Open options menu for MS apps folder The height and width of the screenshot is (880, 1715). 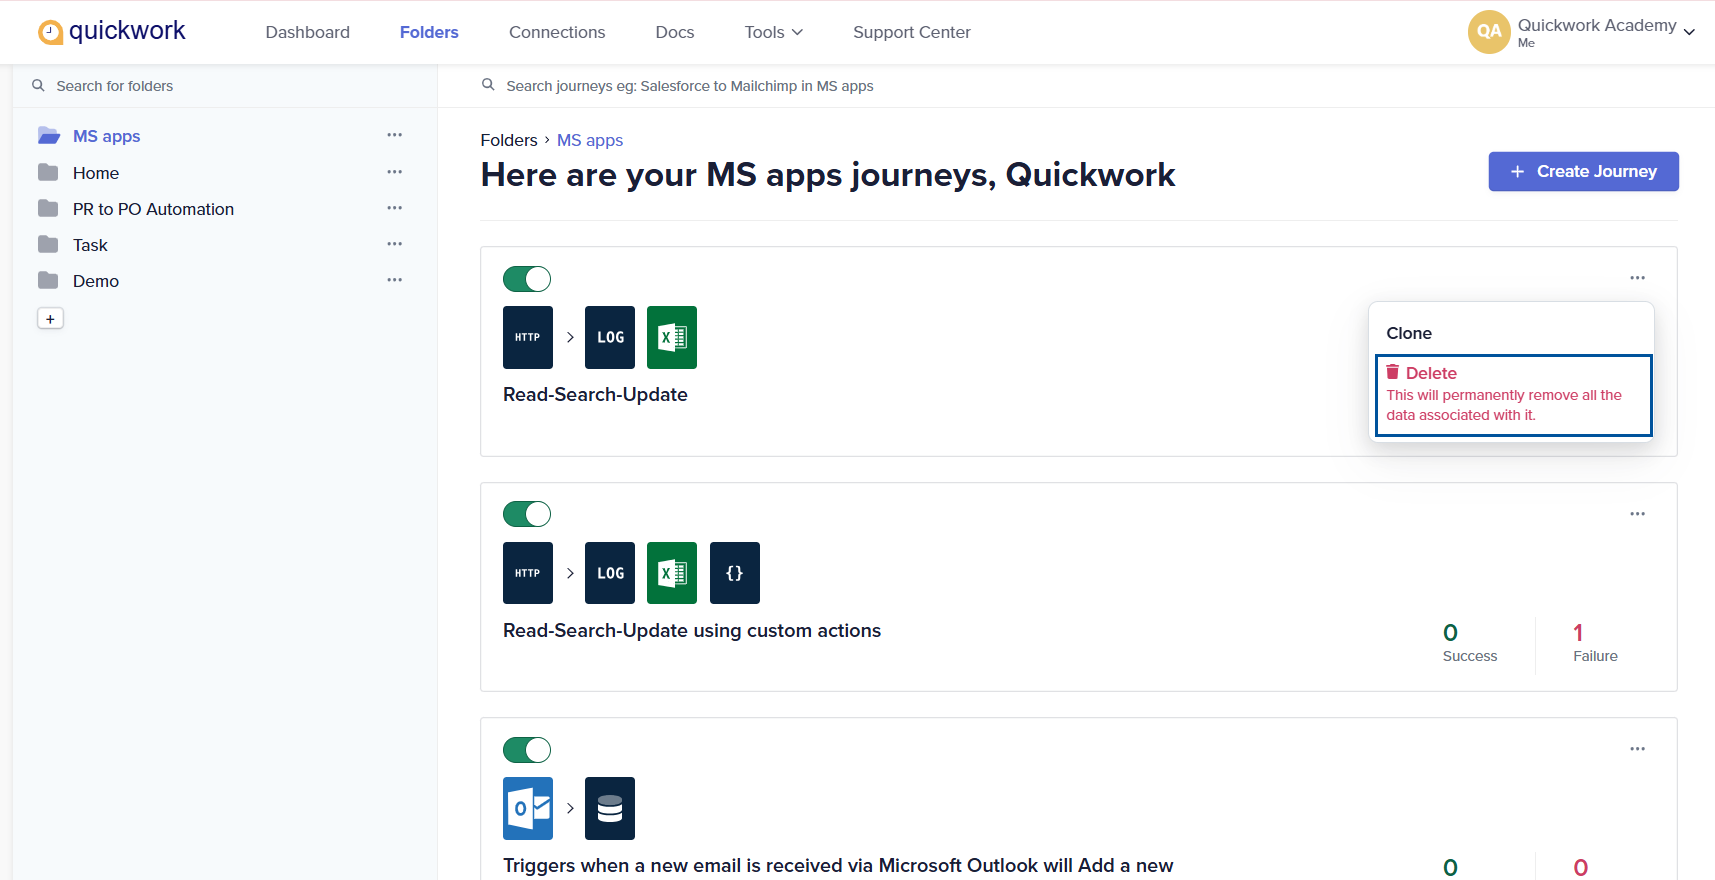[x=395, y=135]
